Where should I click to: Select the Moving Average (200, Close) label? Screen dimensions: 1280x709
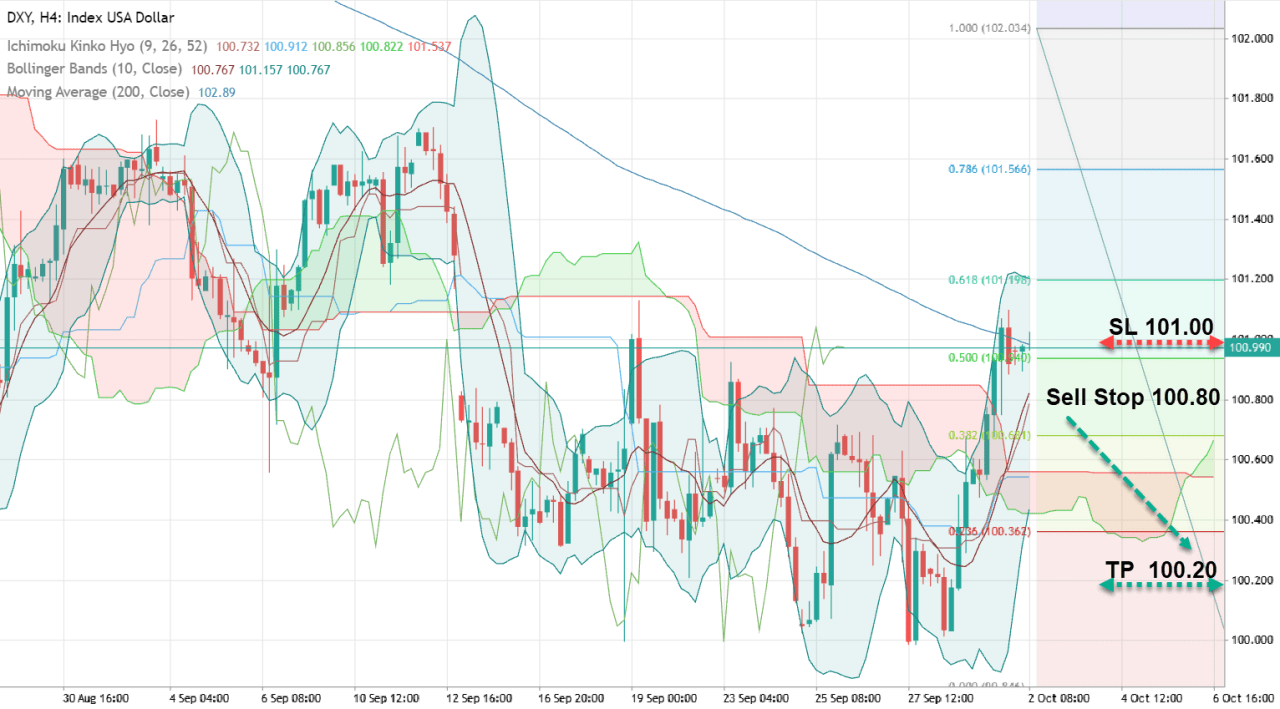(98, 92)
